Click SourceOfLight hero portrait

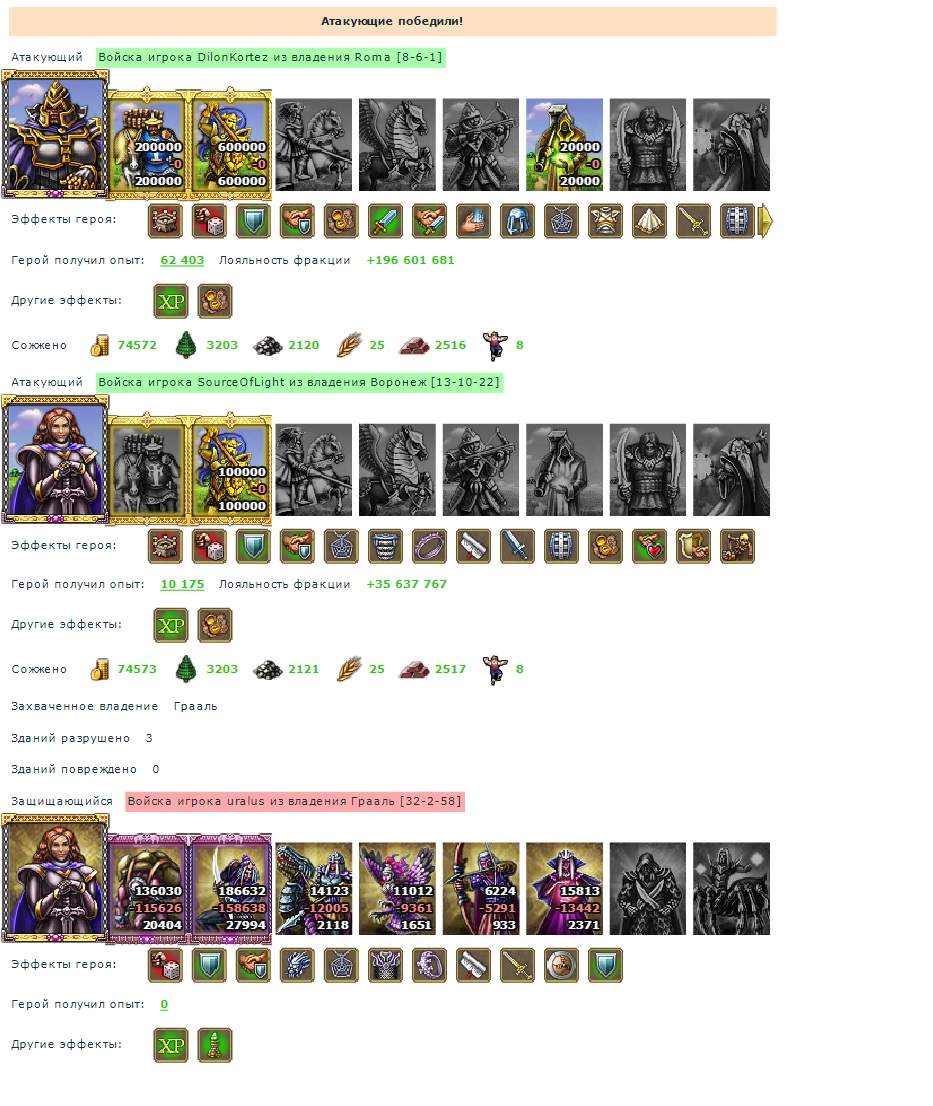click(55, 460)
